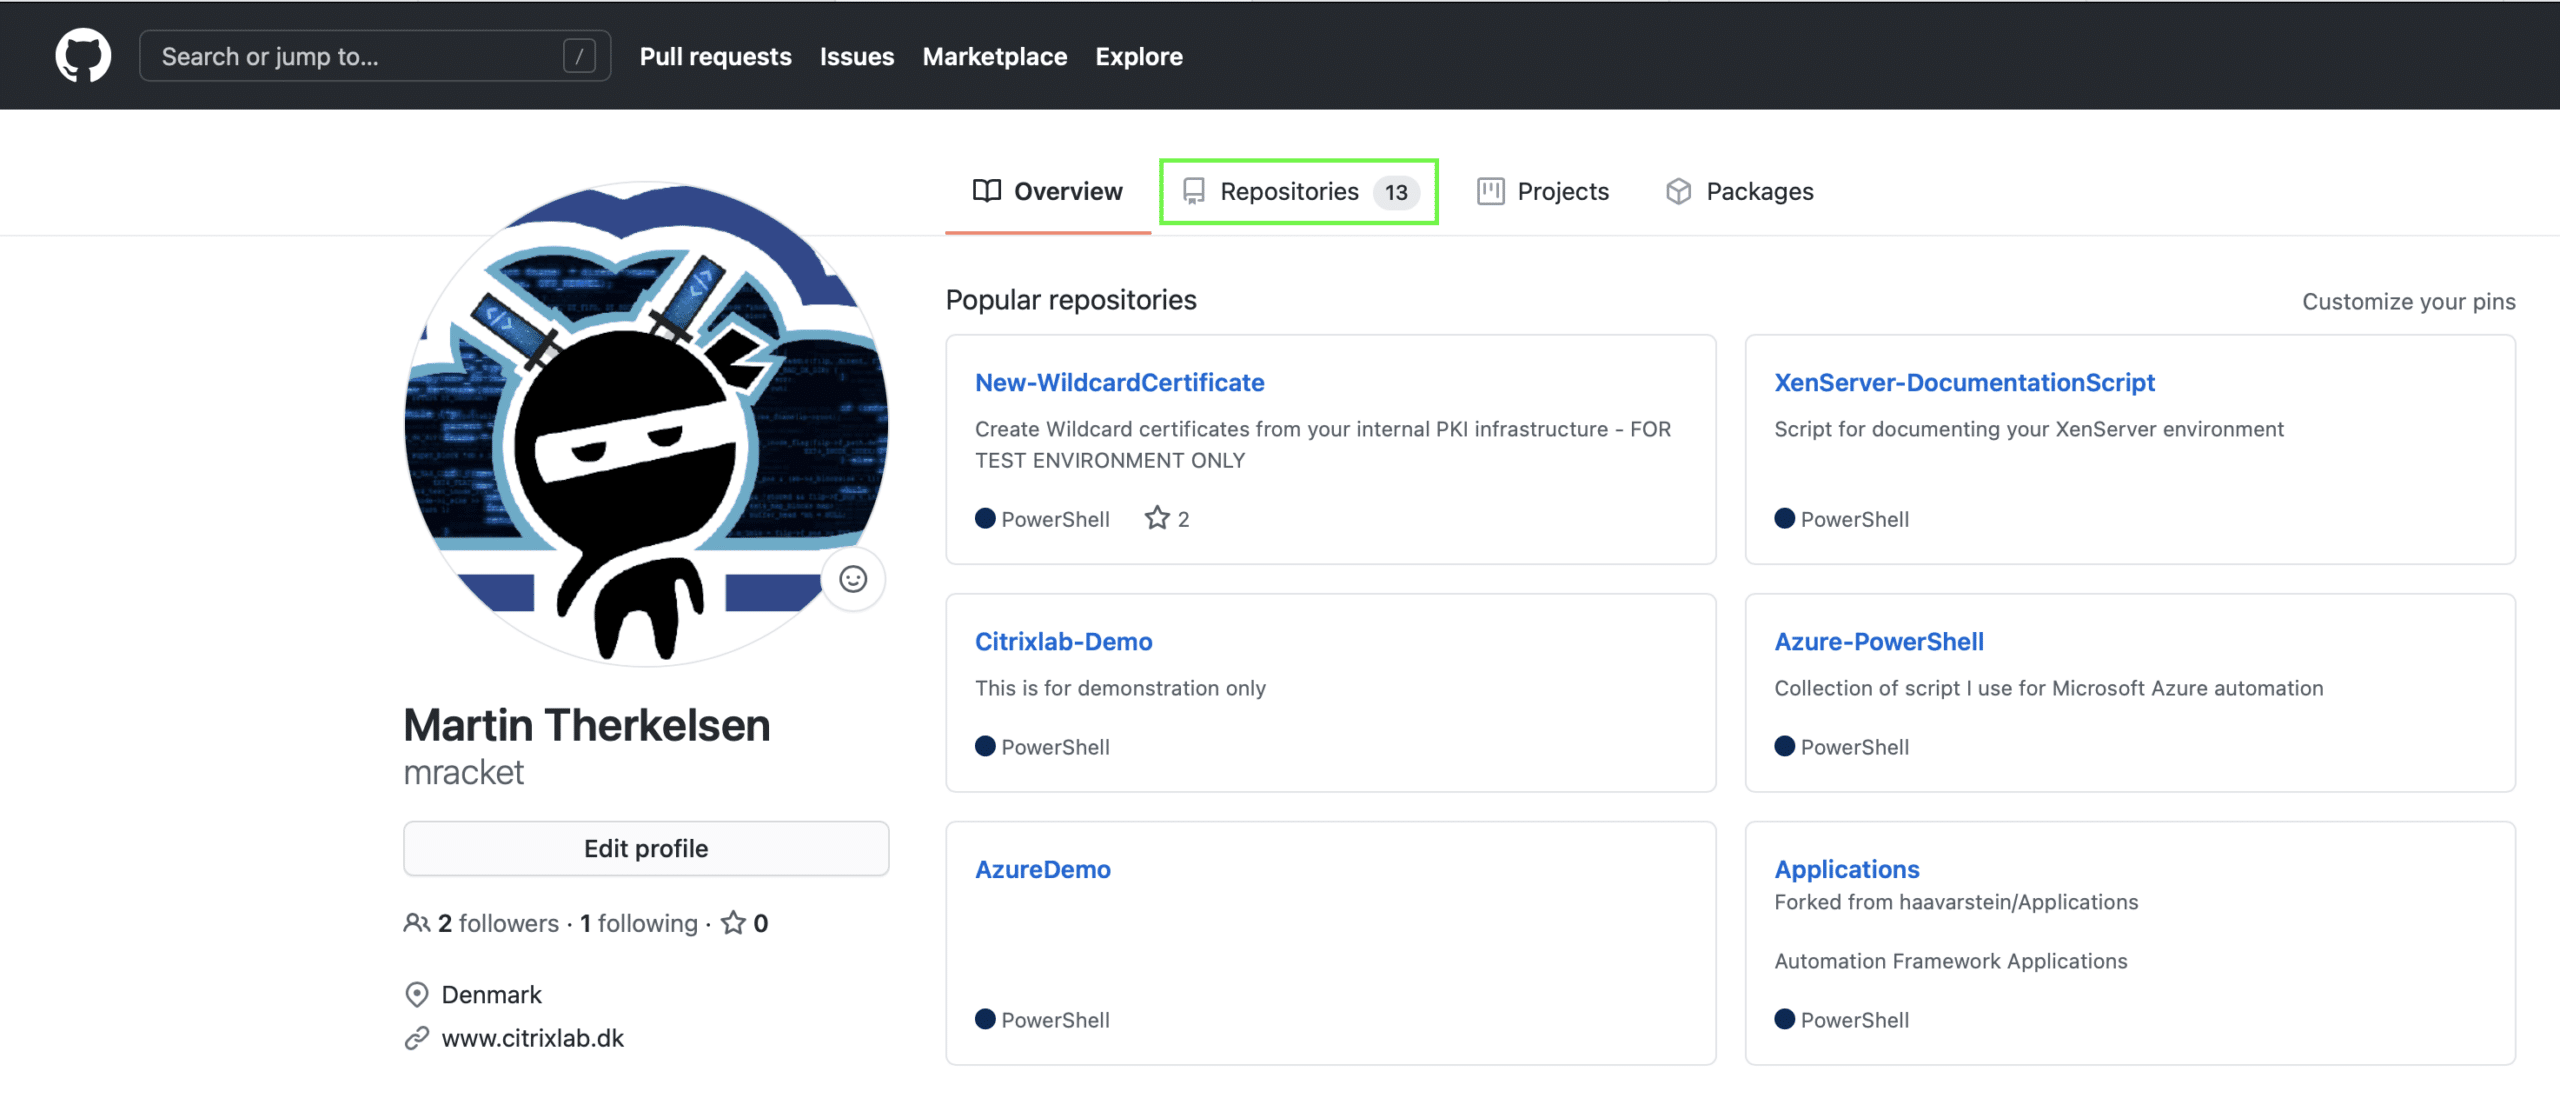Open Issues in top navigation
The image size is (2560, 1118).
pyautogui.click(x=857, y=56)
